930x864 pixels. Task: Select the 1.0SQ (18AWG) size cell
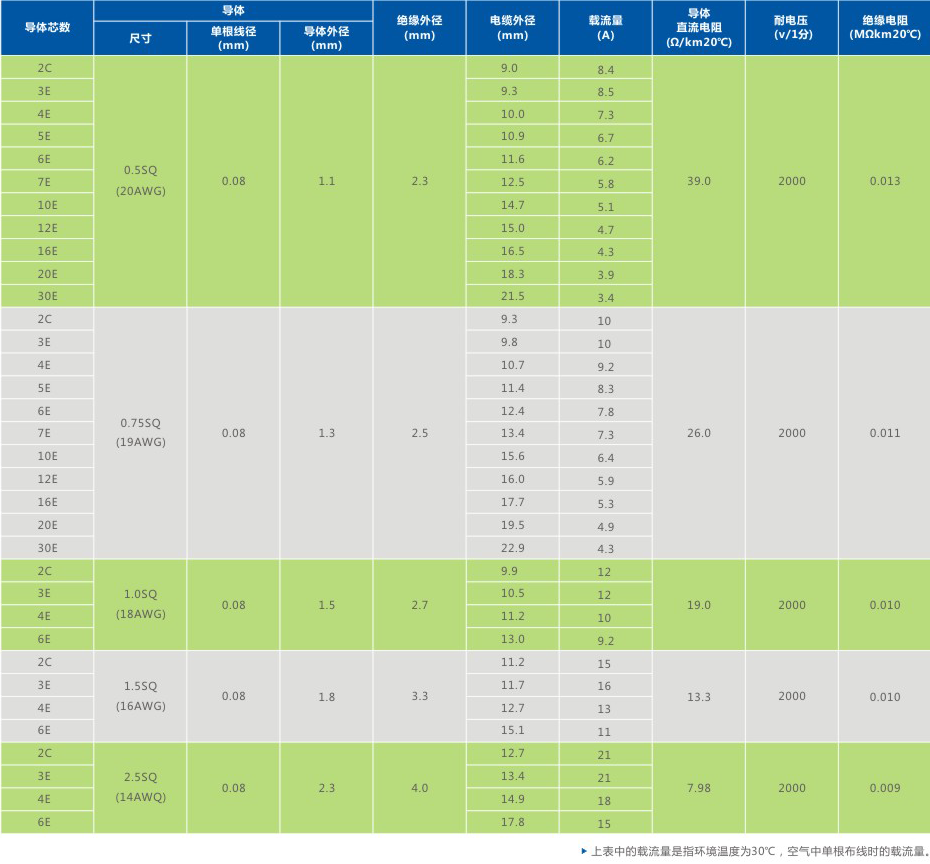point(141,604)
